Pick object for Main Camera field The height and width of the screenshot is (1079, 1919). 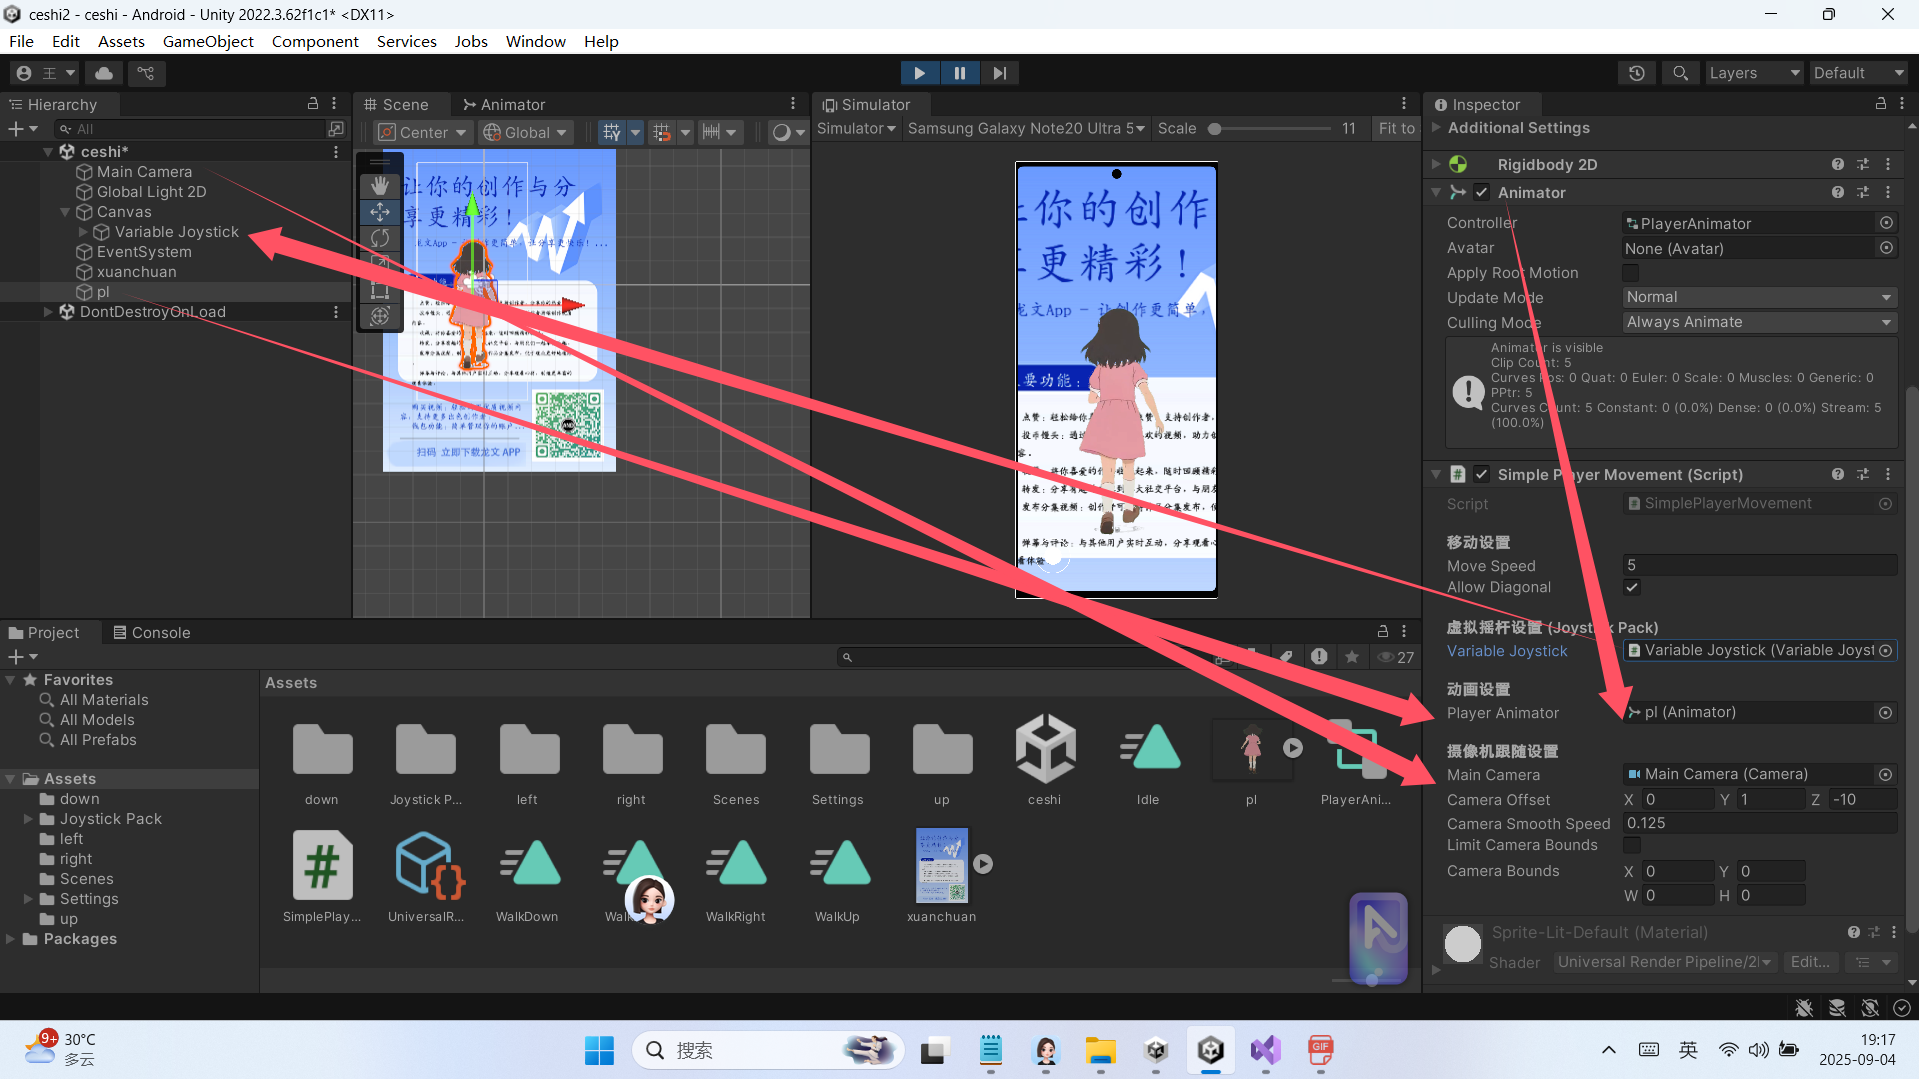[1885, 774]
